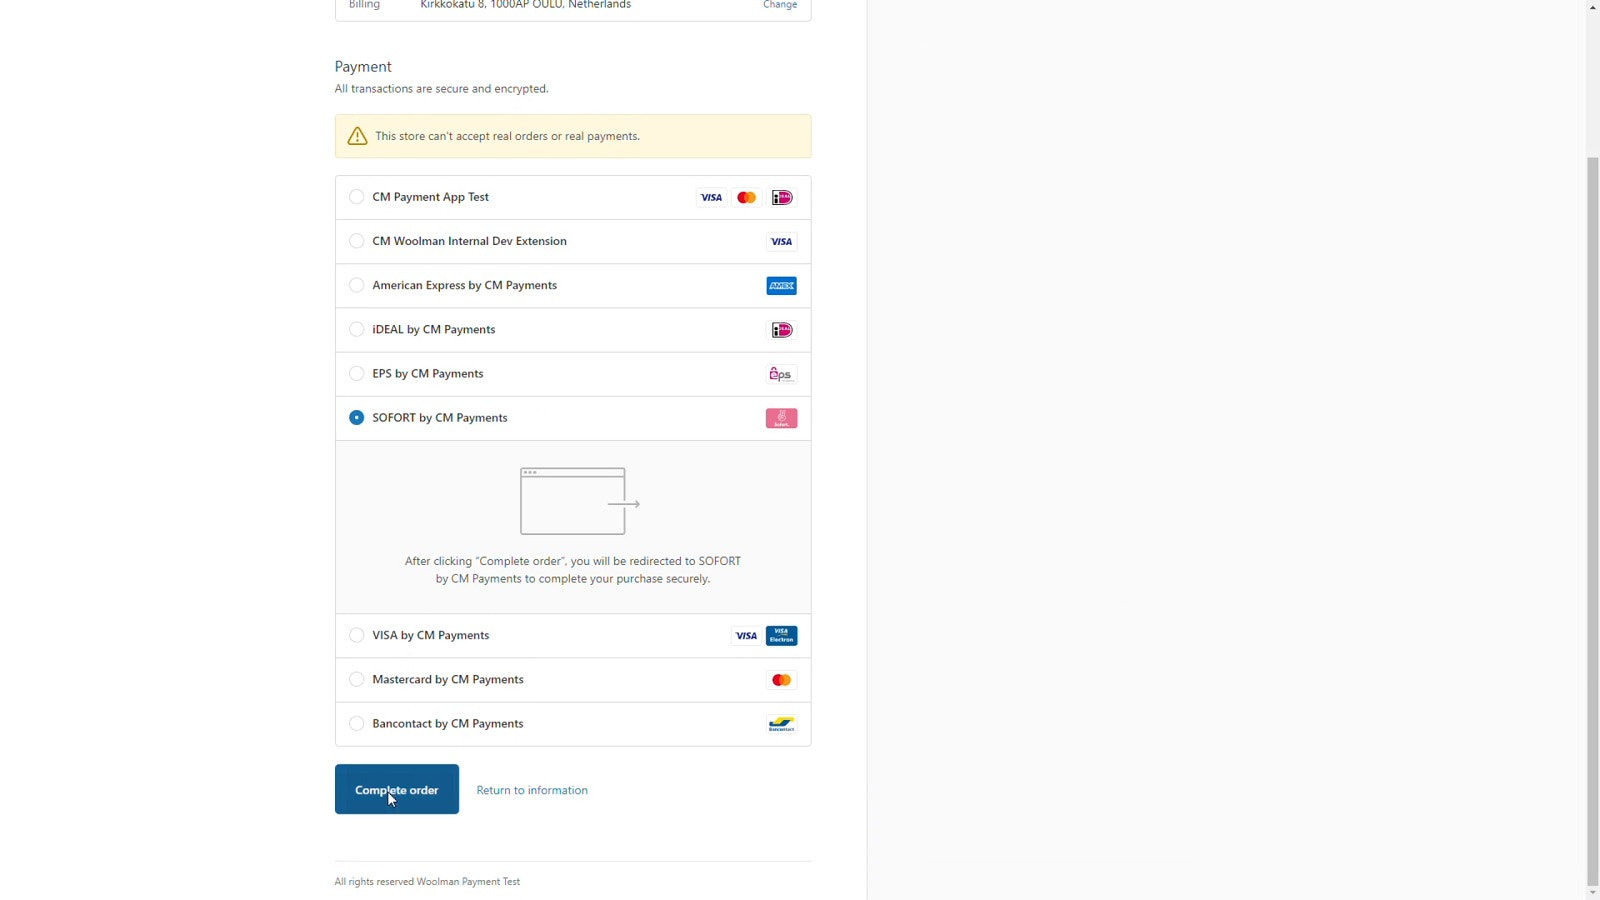The height and width of the screenshot is (900, 1600).
Task: Choose VISA by CM Payments radio
Action: (x=356, y=635)
